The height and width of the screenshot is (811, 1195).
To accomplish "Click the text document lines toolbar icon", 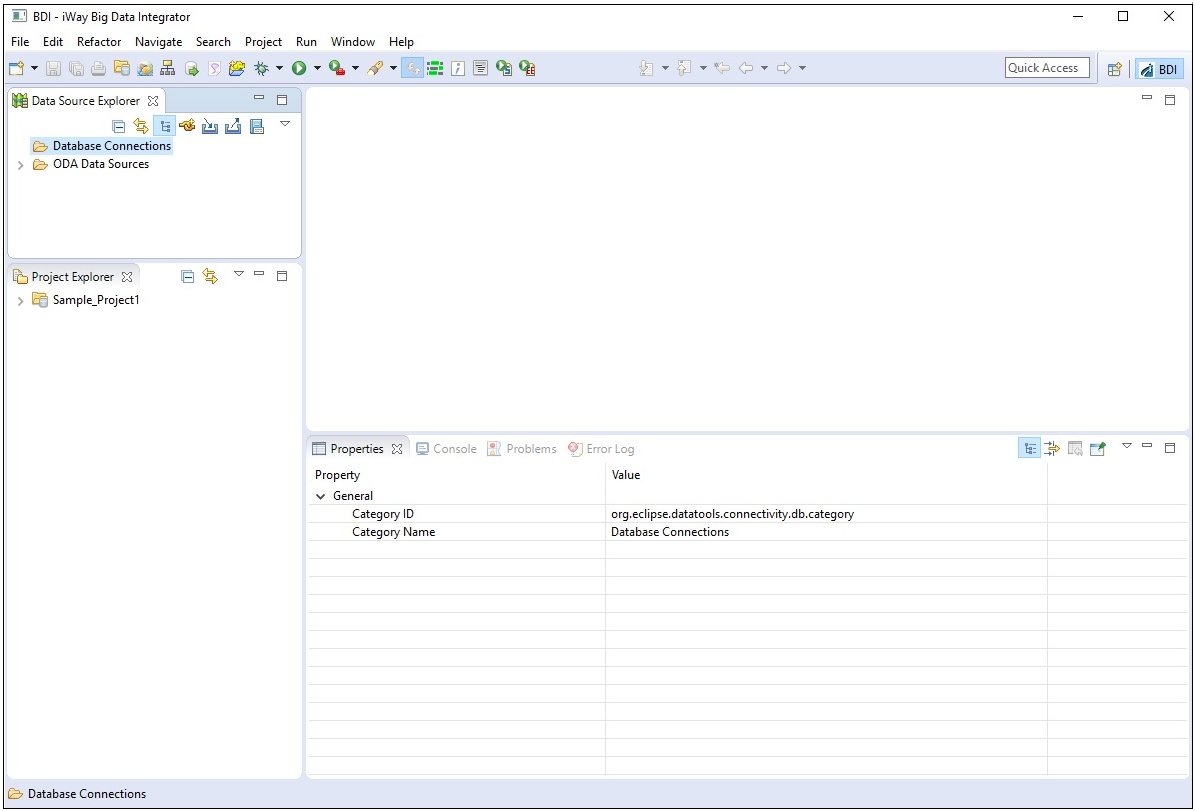I will [x=480, y=69].
